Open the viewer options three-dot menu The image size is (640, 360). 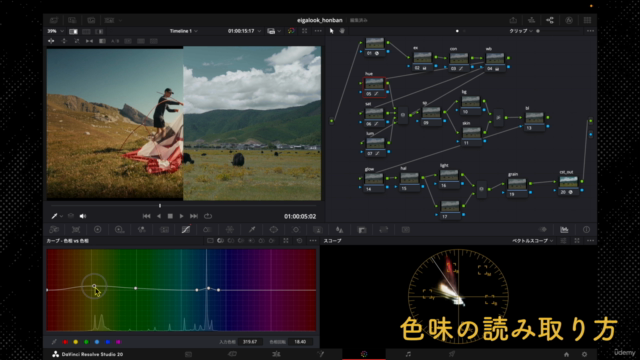318,31
